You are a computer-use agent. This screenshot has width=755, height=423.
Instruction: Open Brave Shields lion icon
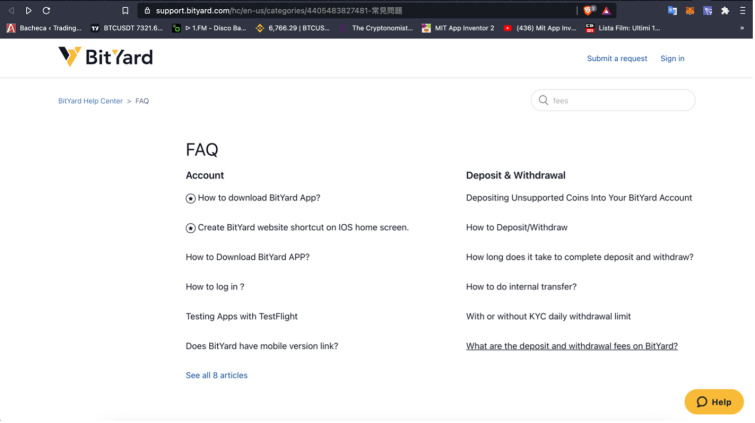[589, 10]
